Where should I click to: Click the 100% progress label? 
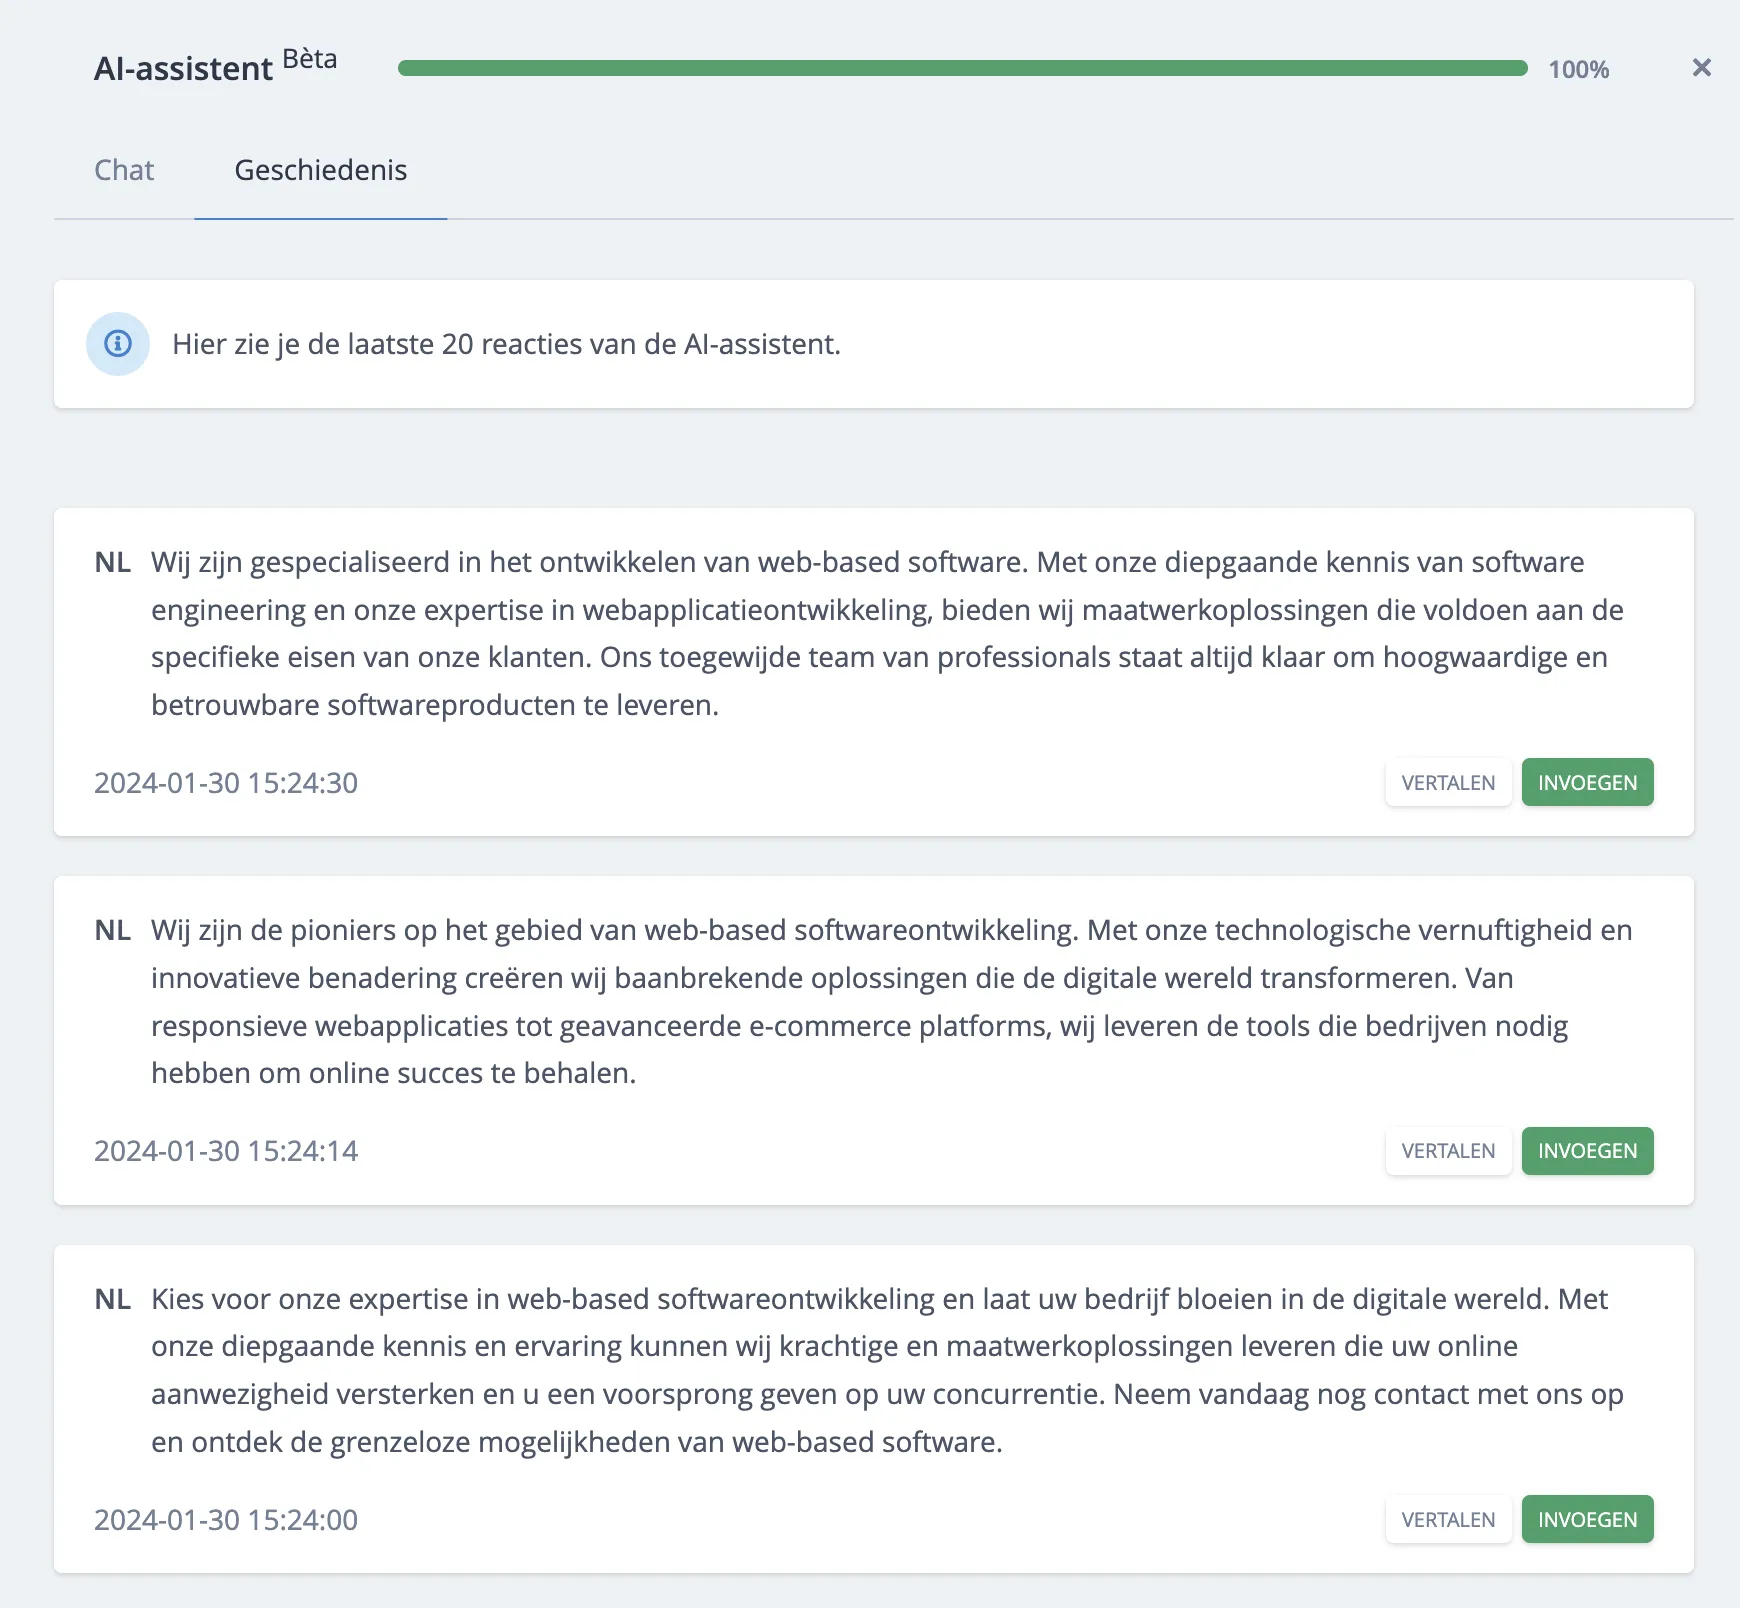pos(1578,70)
